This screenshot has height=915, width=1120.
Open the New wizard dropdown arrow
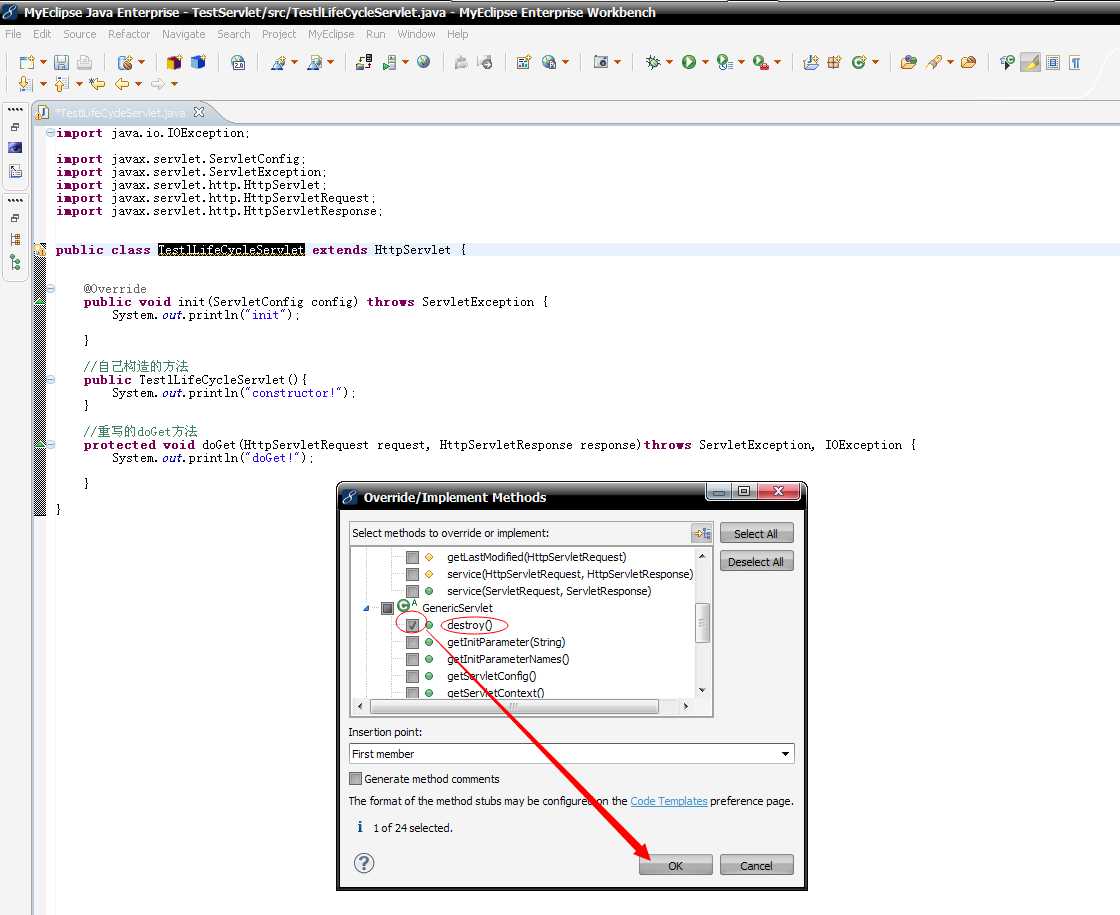[43, 63]
